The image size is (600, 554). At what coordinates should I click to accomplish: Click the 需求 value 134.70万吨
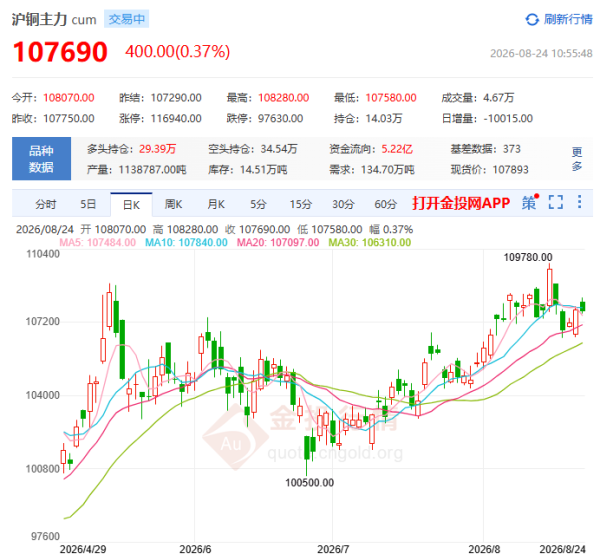(x=388, y=169)
